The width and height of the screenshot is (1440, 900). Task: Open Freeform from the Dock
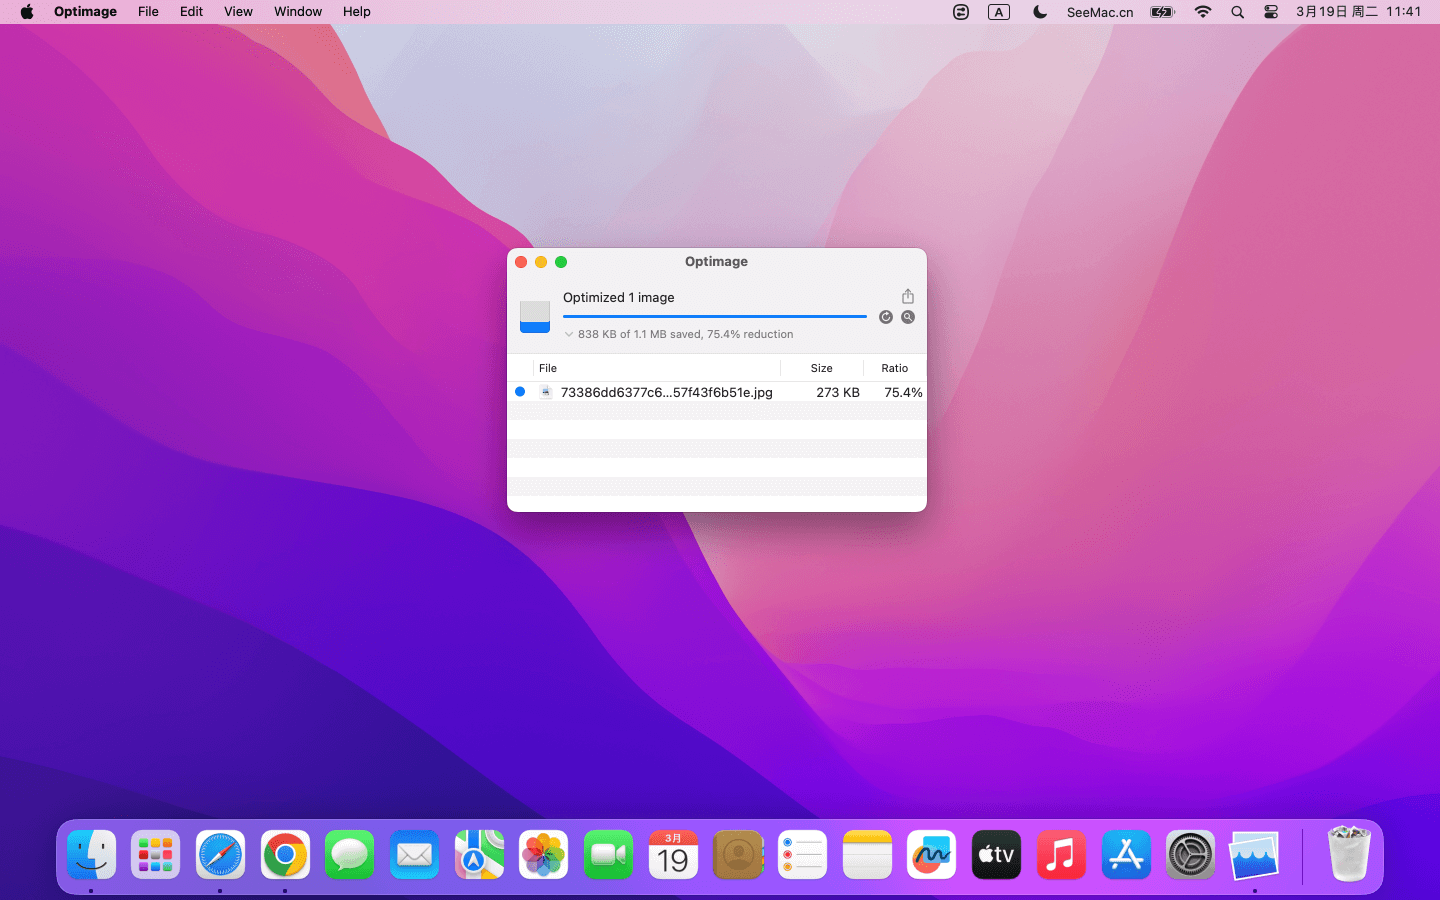click(x=932, y=855)
